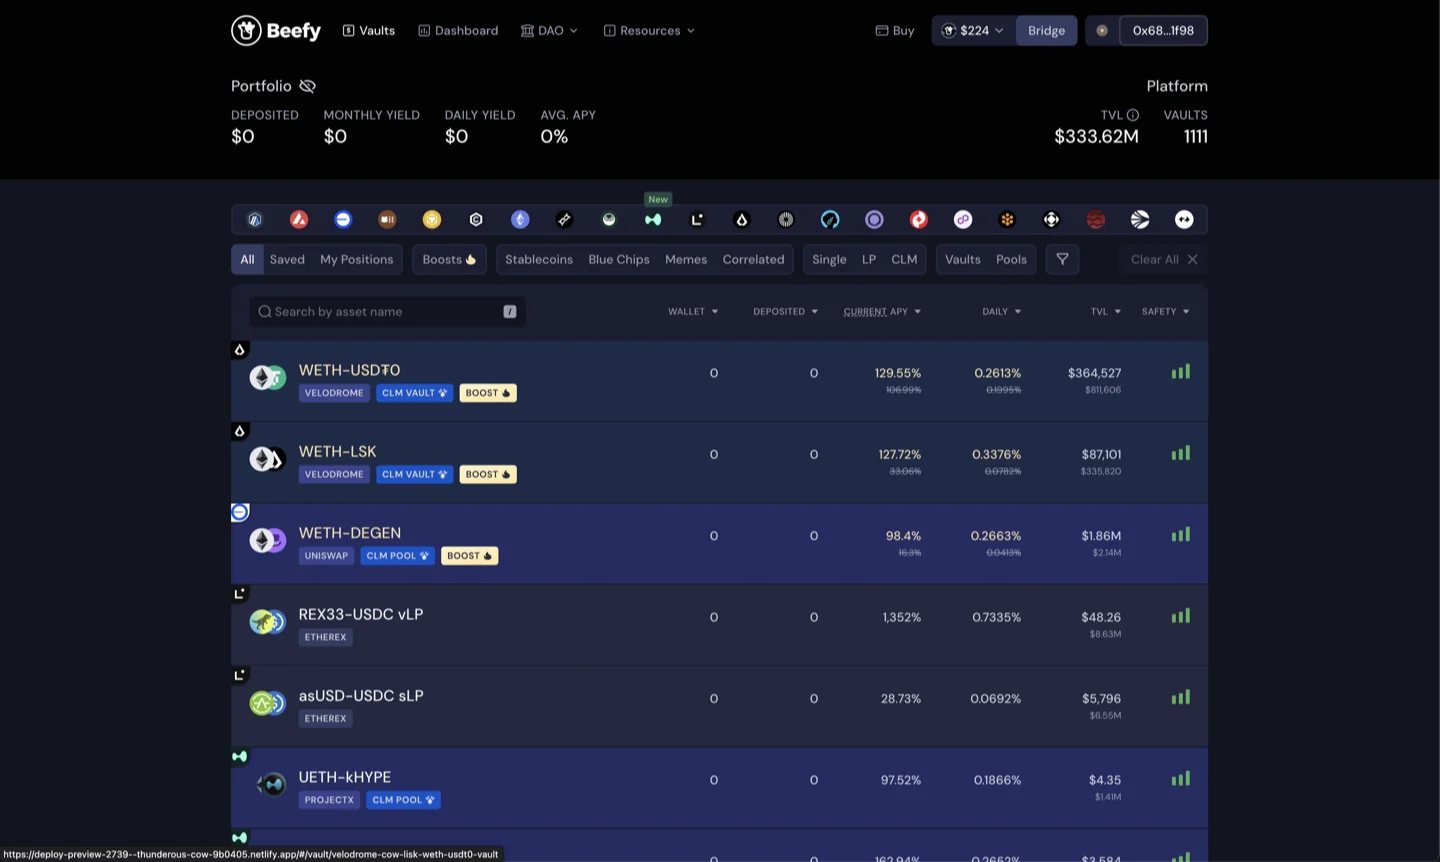Viewport: 1440px width, 862px height.
Task: Clear All filters
Action: click(x=1164, y=259)
